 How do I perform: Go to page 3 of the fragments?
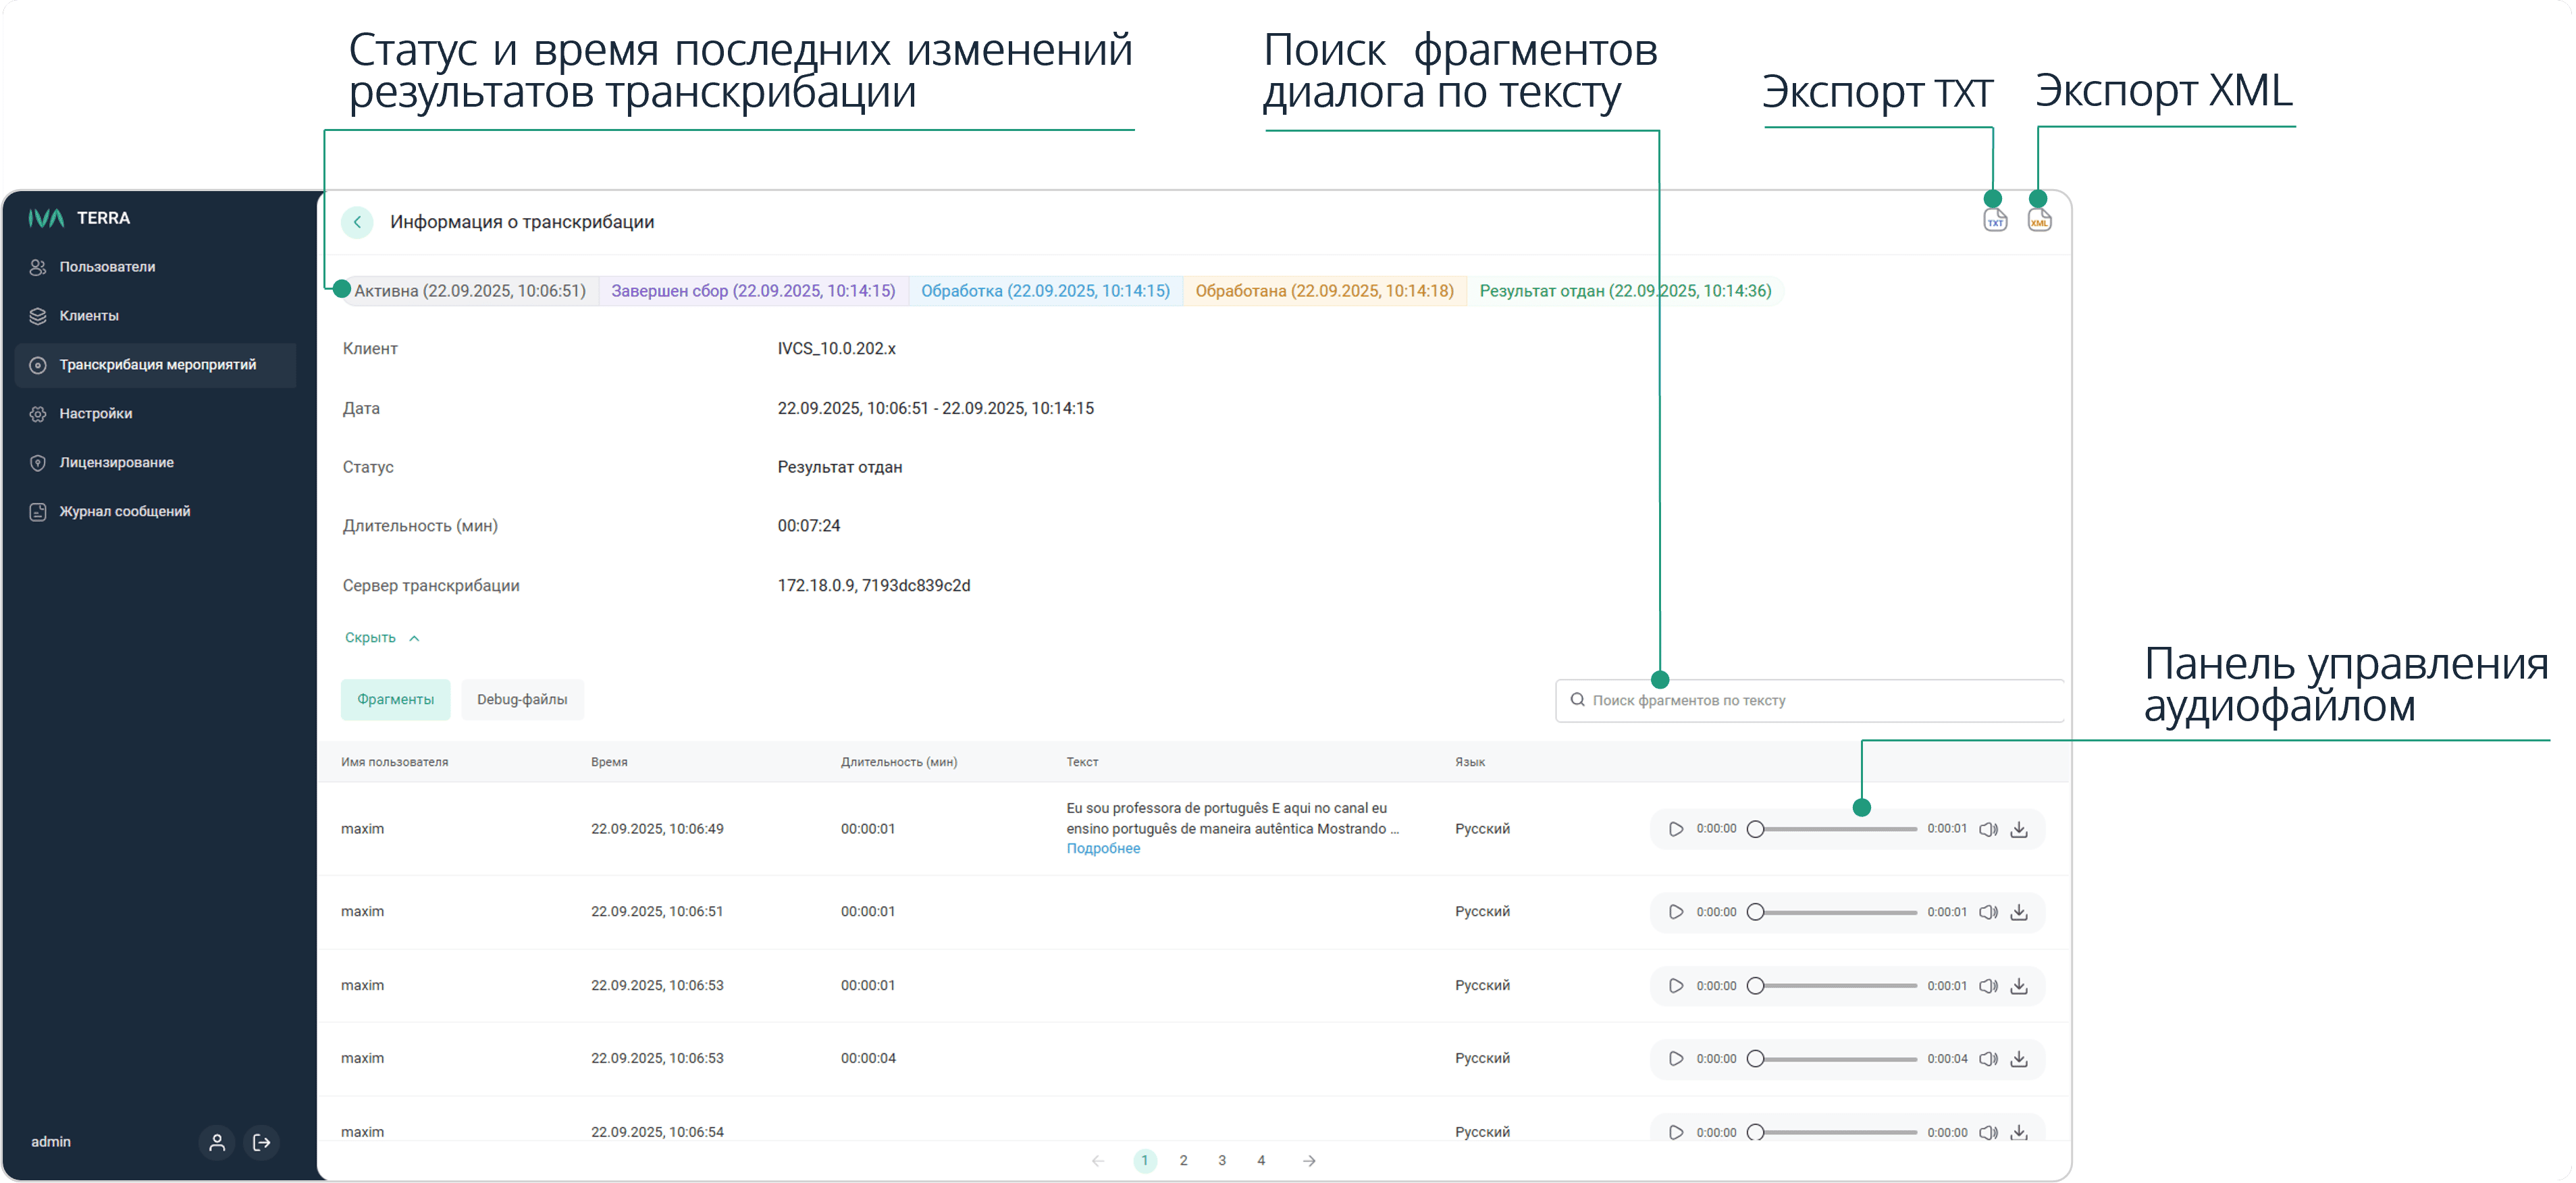coord(1222,1160)
